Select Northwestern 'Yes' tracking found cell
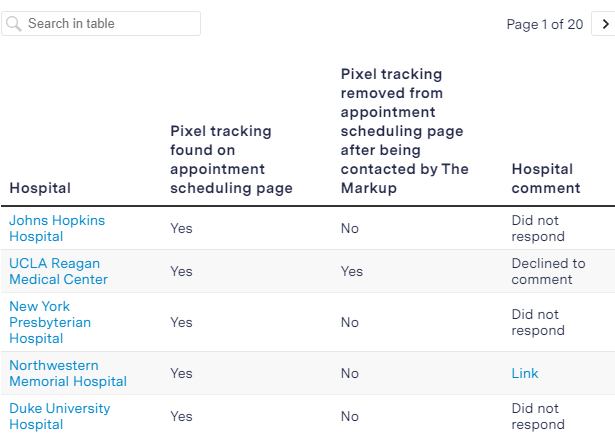This screenshot has height=436, width=615. [x=181, y=373]
